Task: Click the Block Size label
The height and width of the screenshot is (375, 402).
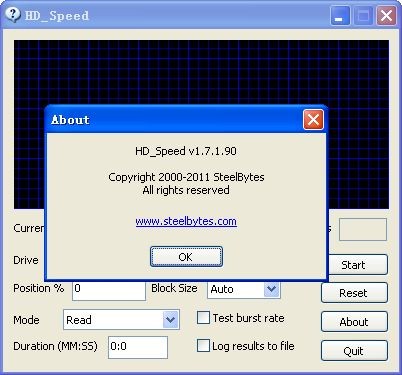Action: 174,288
